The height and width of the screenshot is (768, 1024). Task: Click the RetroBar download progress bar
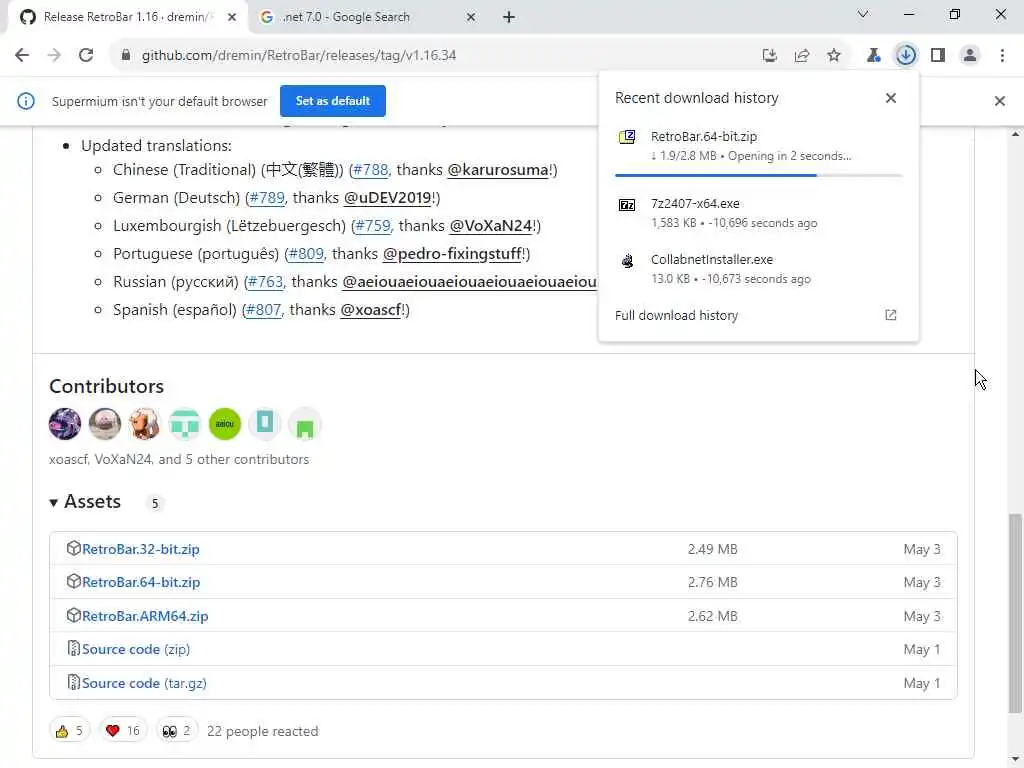(758, 175)
